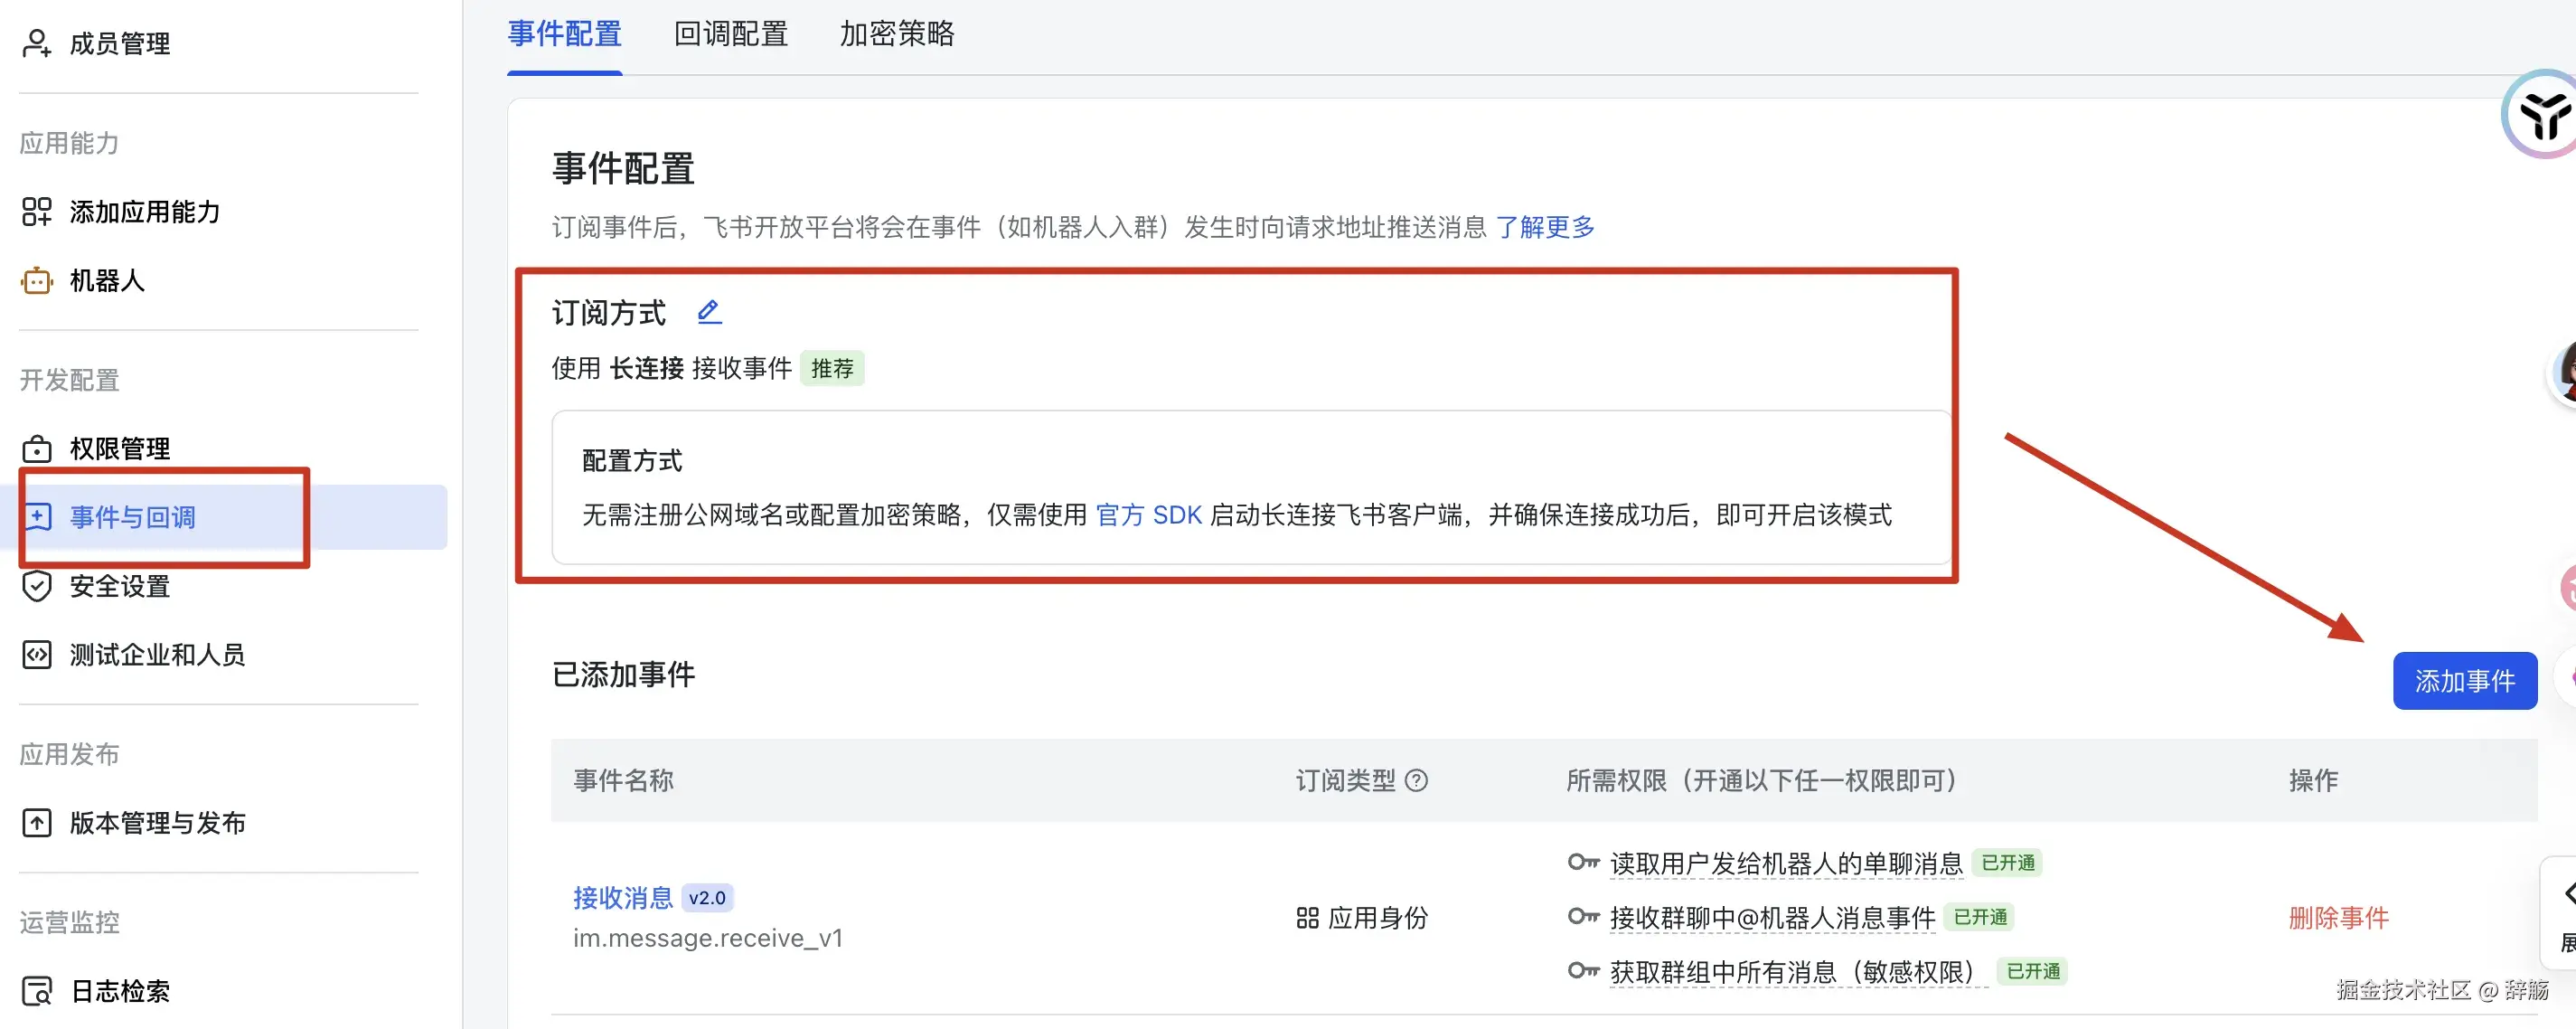The height and width of the screenshot is (1029, 2576).
Task: Click the 机器人 robot icon
Action: (36, 281)
